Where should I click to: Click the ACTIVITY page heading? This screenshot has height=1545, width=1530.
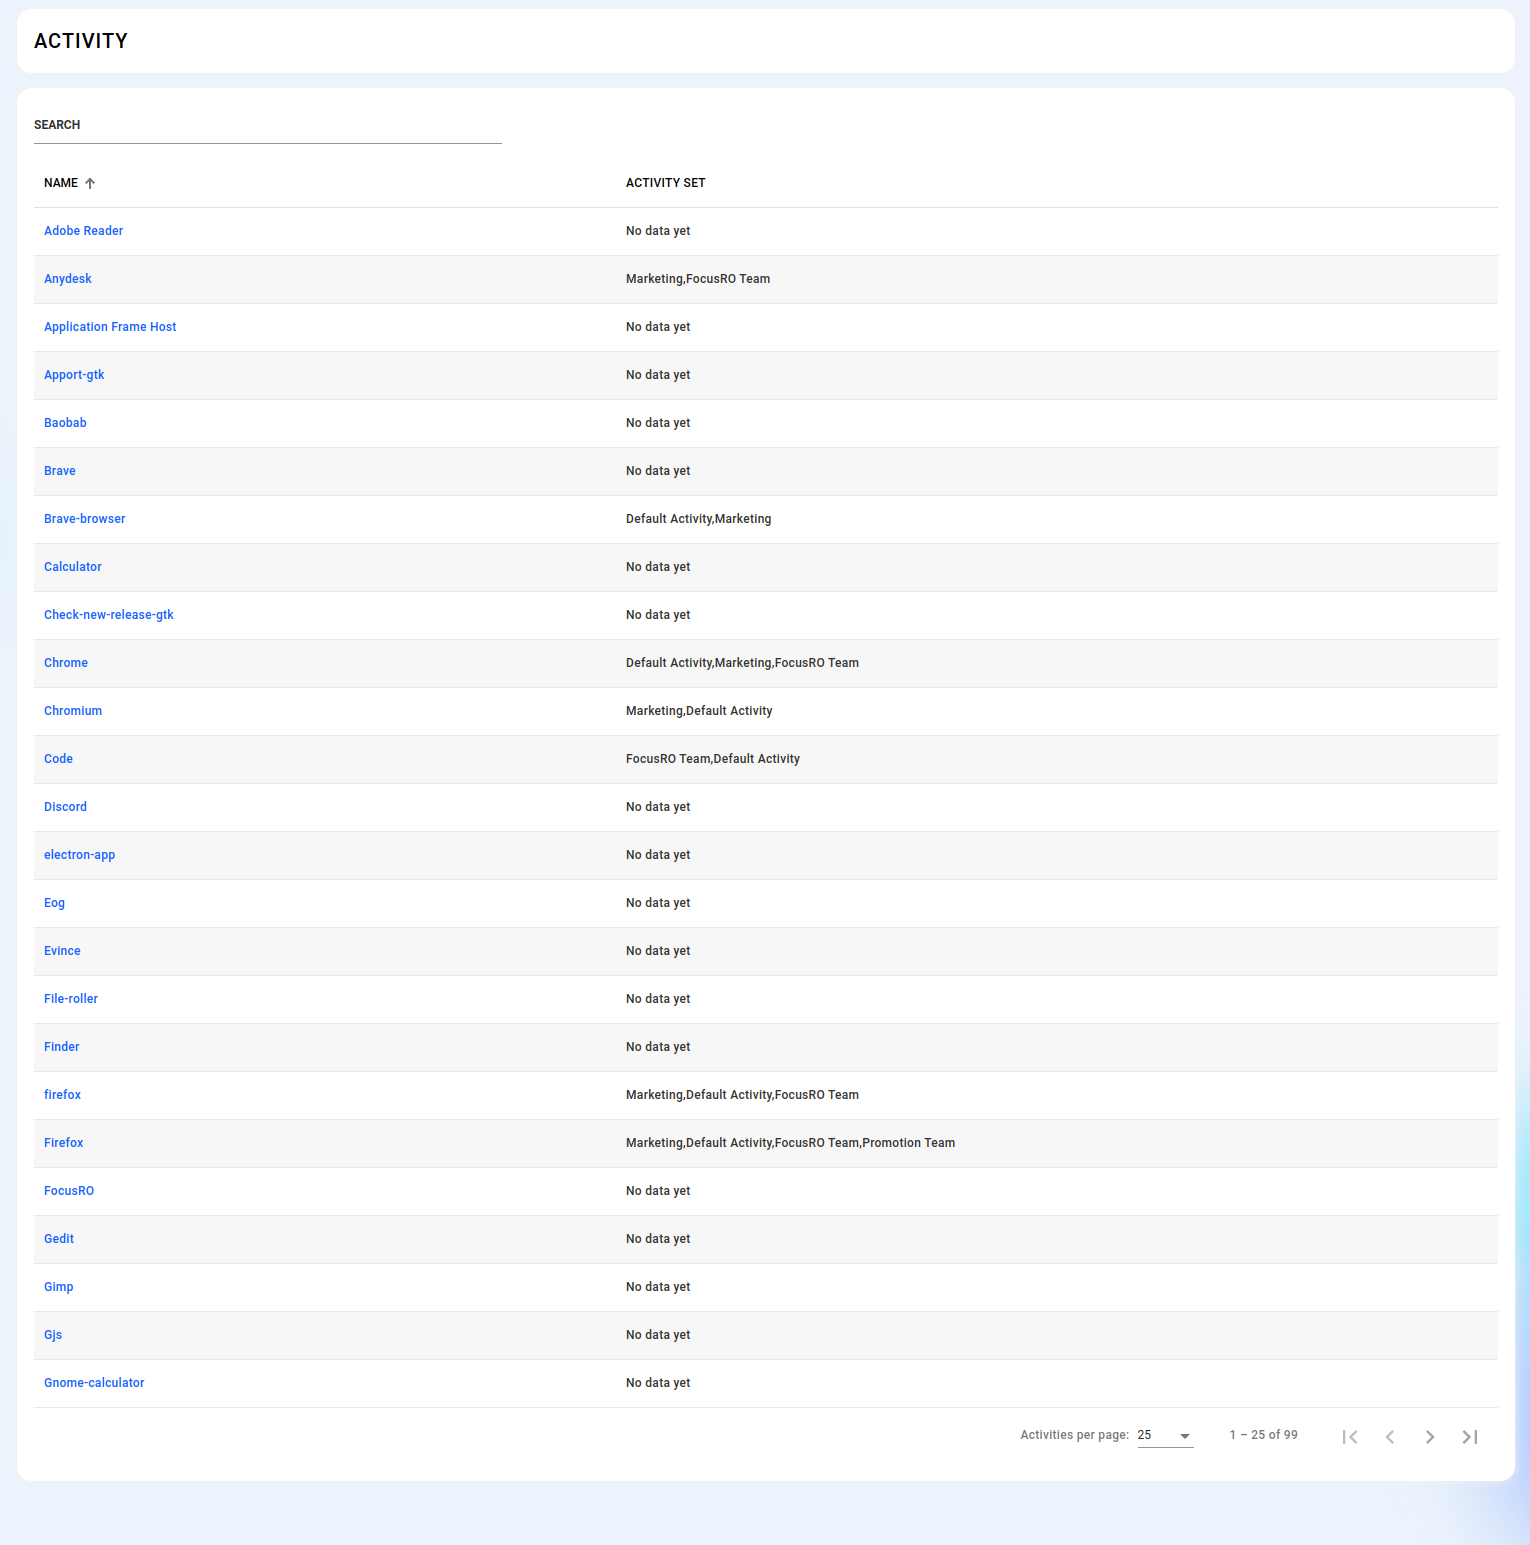81,41
